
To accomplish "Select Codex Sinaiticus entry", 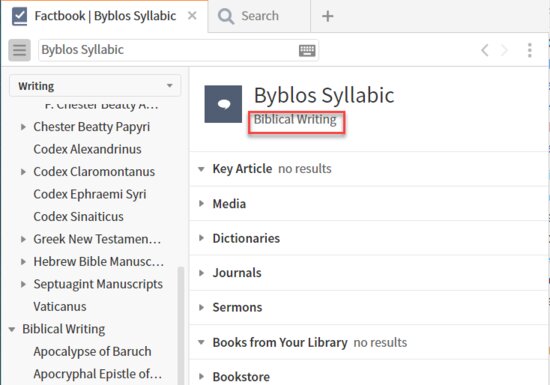I will pos(79,217).
